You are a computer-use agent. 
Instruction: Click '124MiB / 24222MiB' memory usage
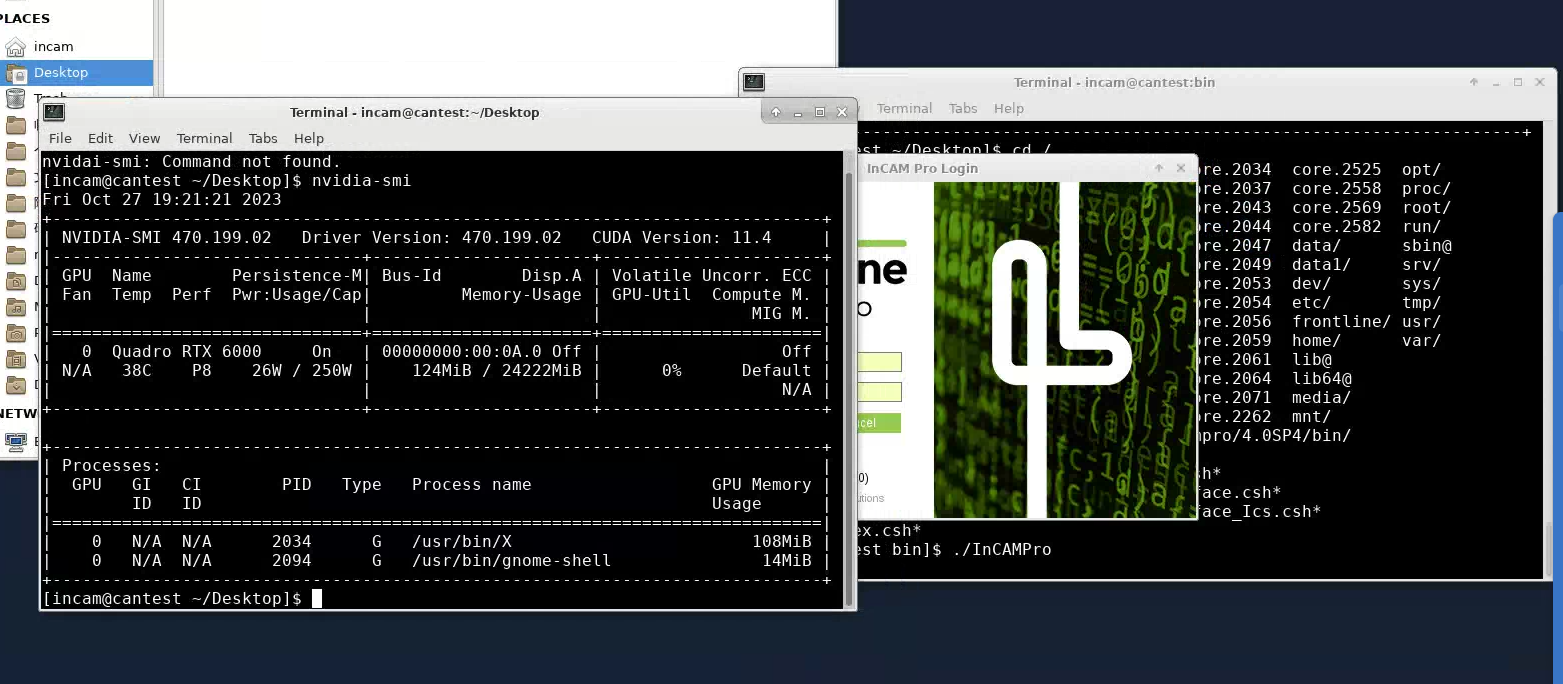[496, 370]
